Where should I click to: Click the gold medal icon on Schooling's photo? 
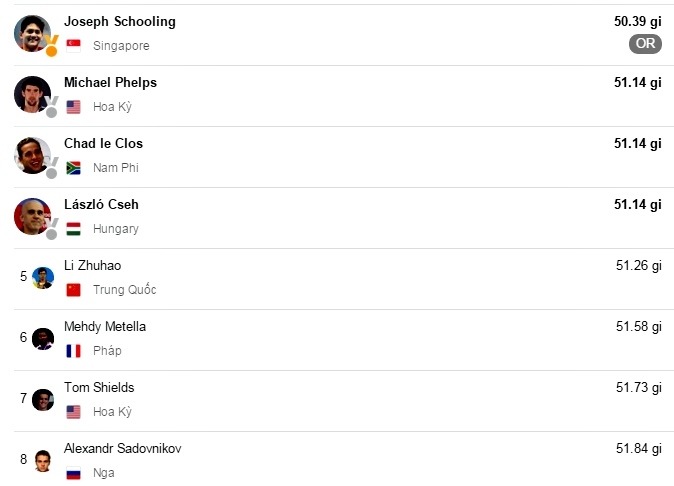(50, 45)
